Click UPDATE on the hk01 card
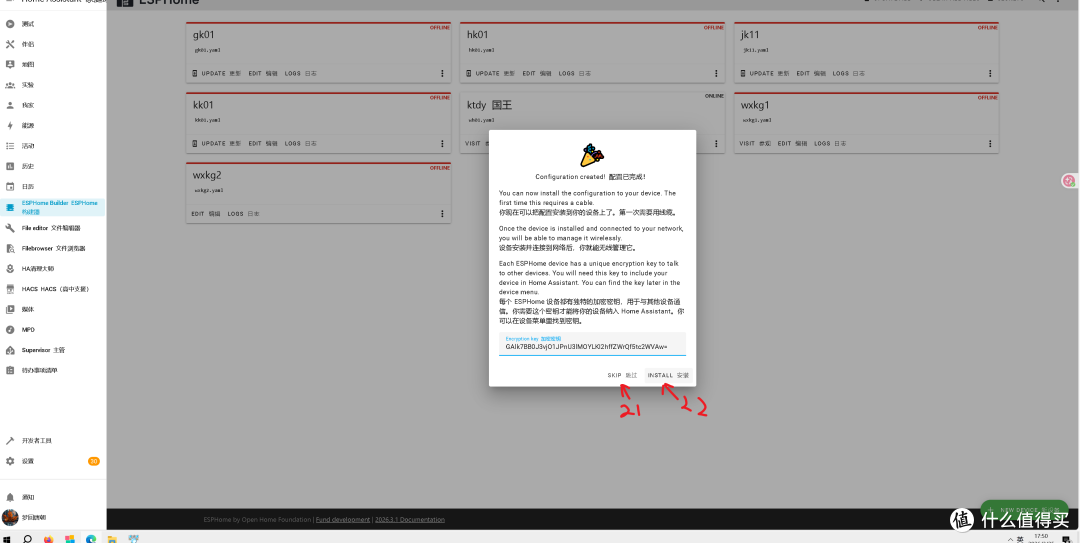The height and width of the screenshot is (543, 1080). (x=495, y=73)
